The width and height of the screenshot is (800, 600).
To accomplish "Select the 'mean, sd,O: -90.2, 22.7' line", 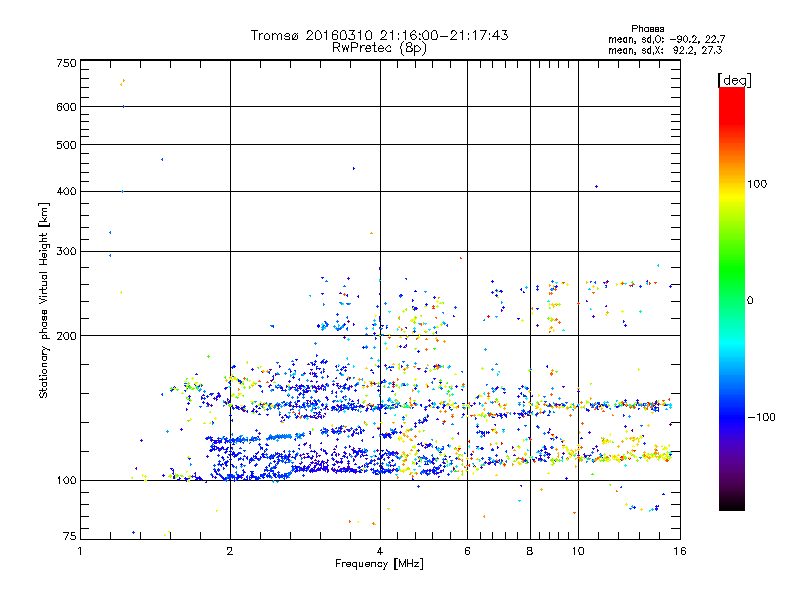I will [666, 39].
